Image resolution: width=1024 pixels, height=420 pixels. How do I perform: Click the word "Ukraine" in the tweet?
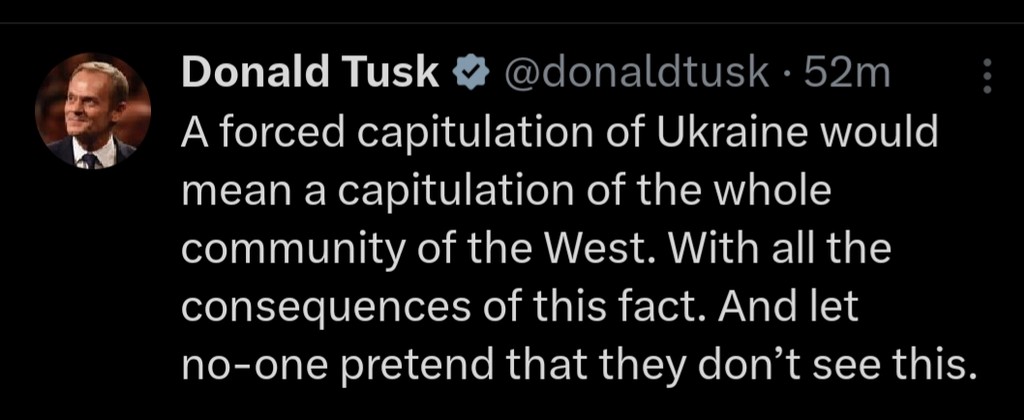point(727,132)
